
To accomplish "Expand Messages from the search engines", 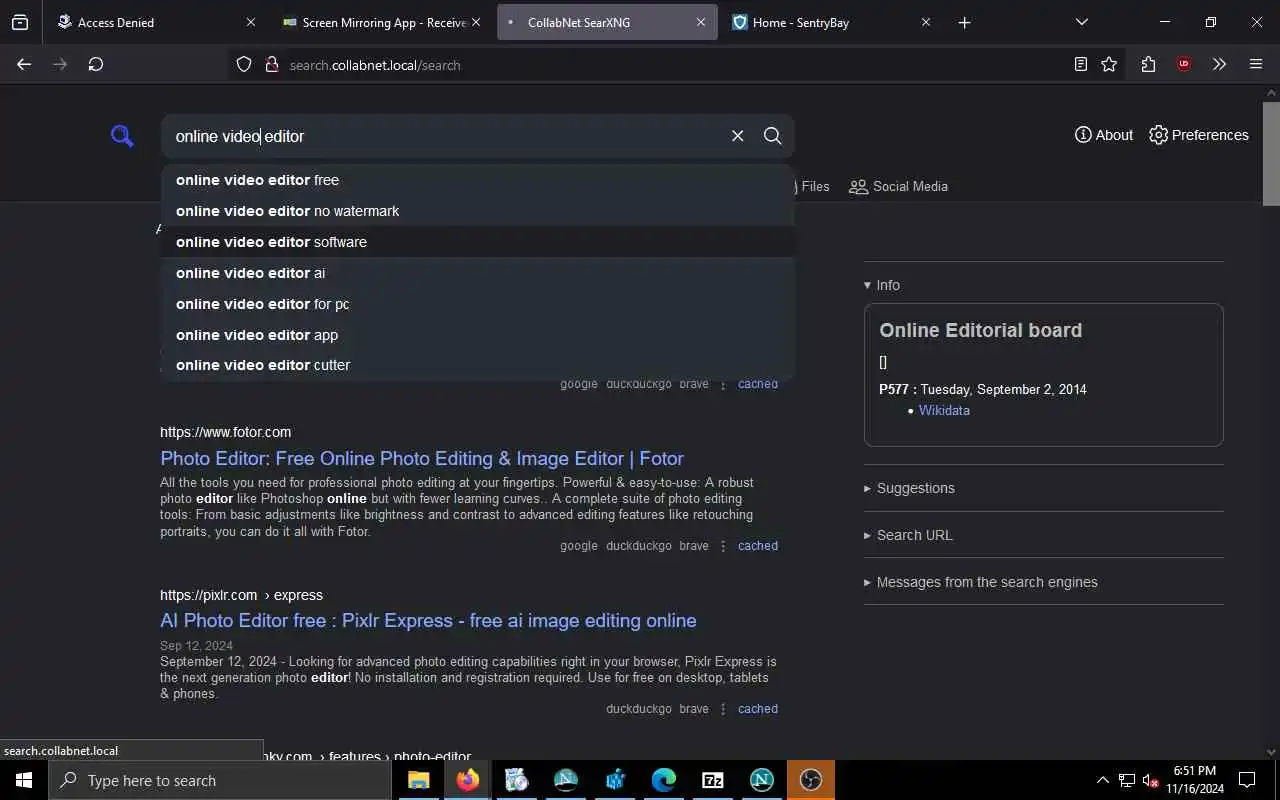I will coord(981,582).
